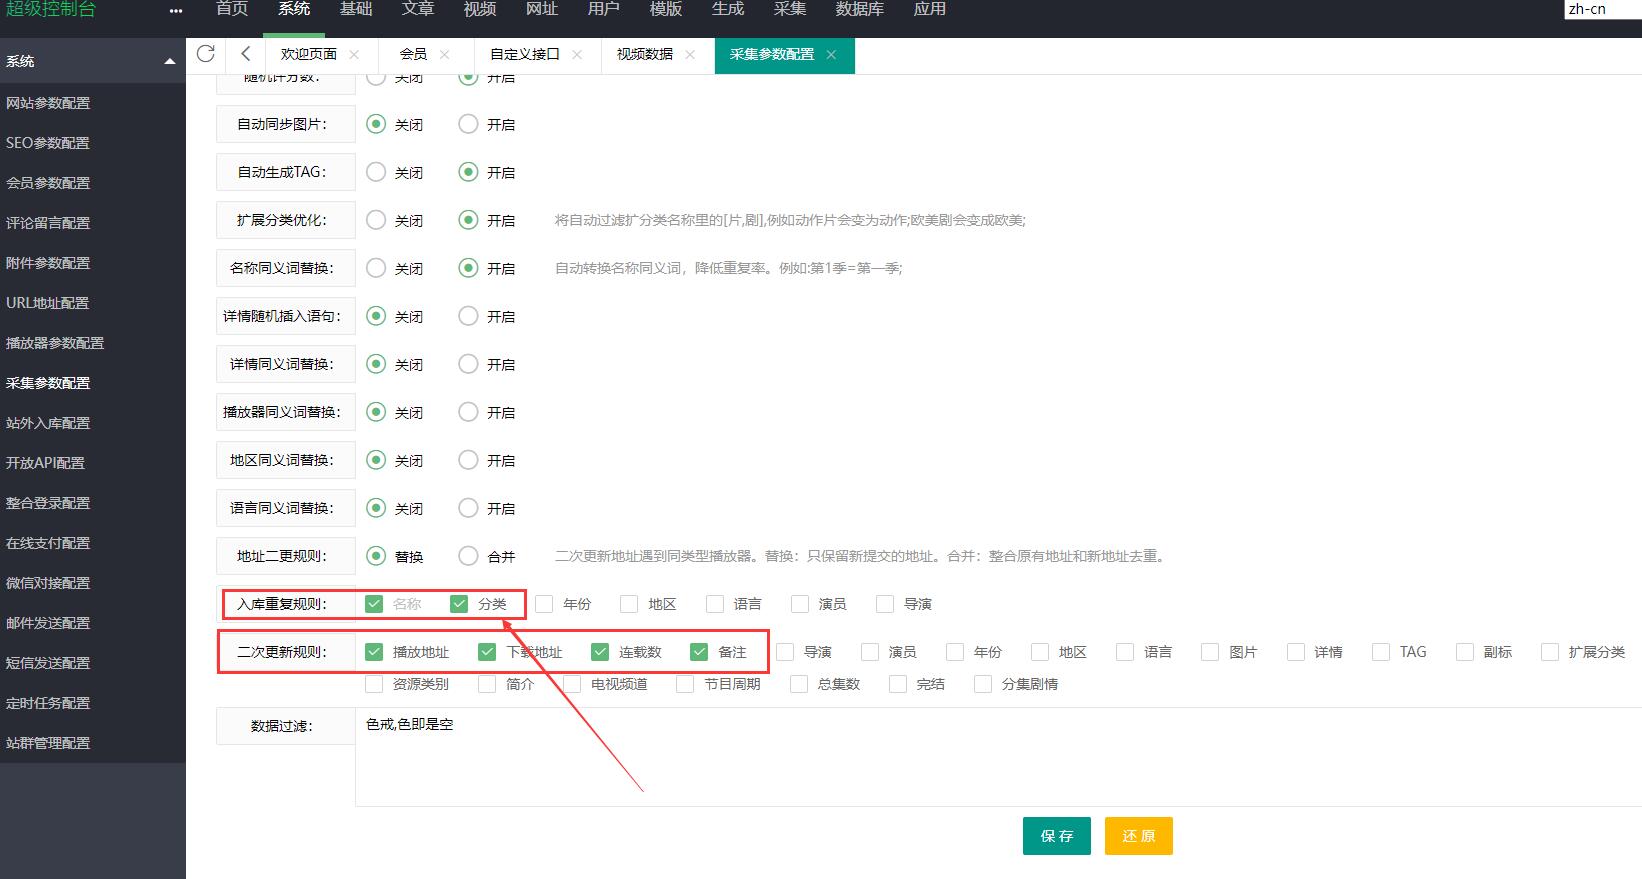1642x879 pixels.
Task: Close the 欢迎页面 tab
Action: pos(354,55)
